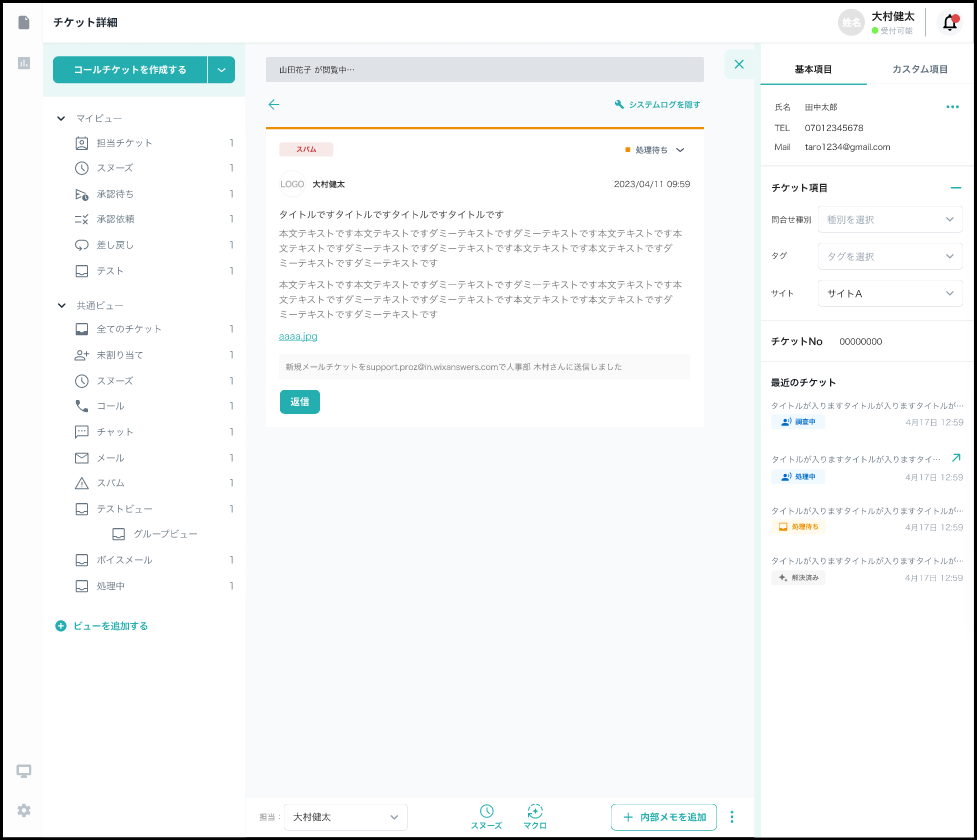Screen dimensions: 977x840
Task: Open the aaaa.jpg attachment link
Action: pos(298,337)
